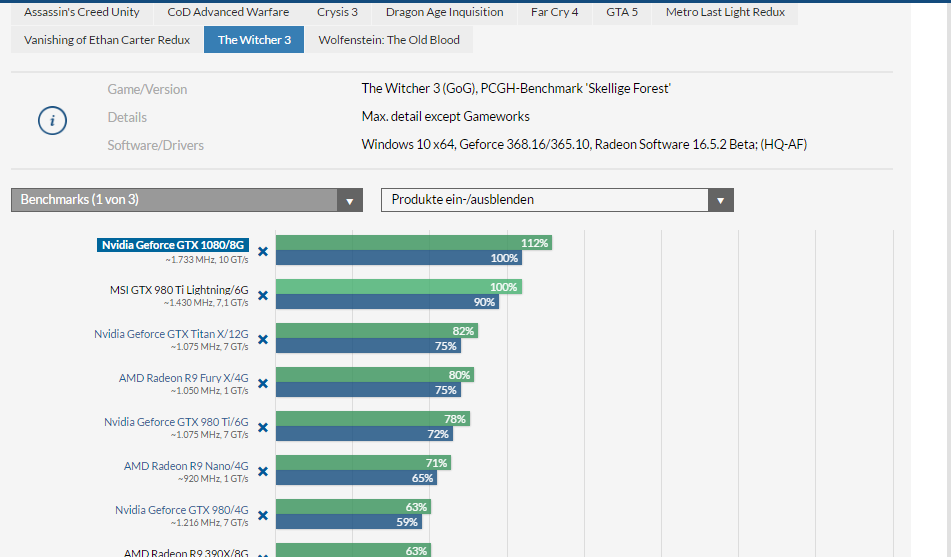Click the '~1.733 MHz, 10 GT/s' clock text
This screenshot has height=557, width=951.
[207, 260]
